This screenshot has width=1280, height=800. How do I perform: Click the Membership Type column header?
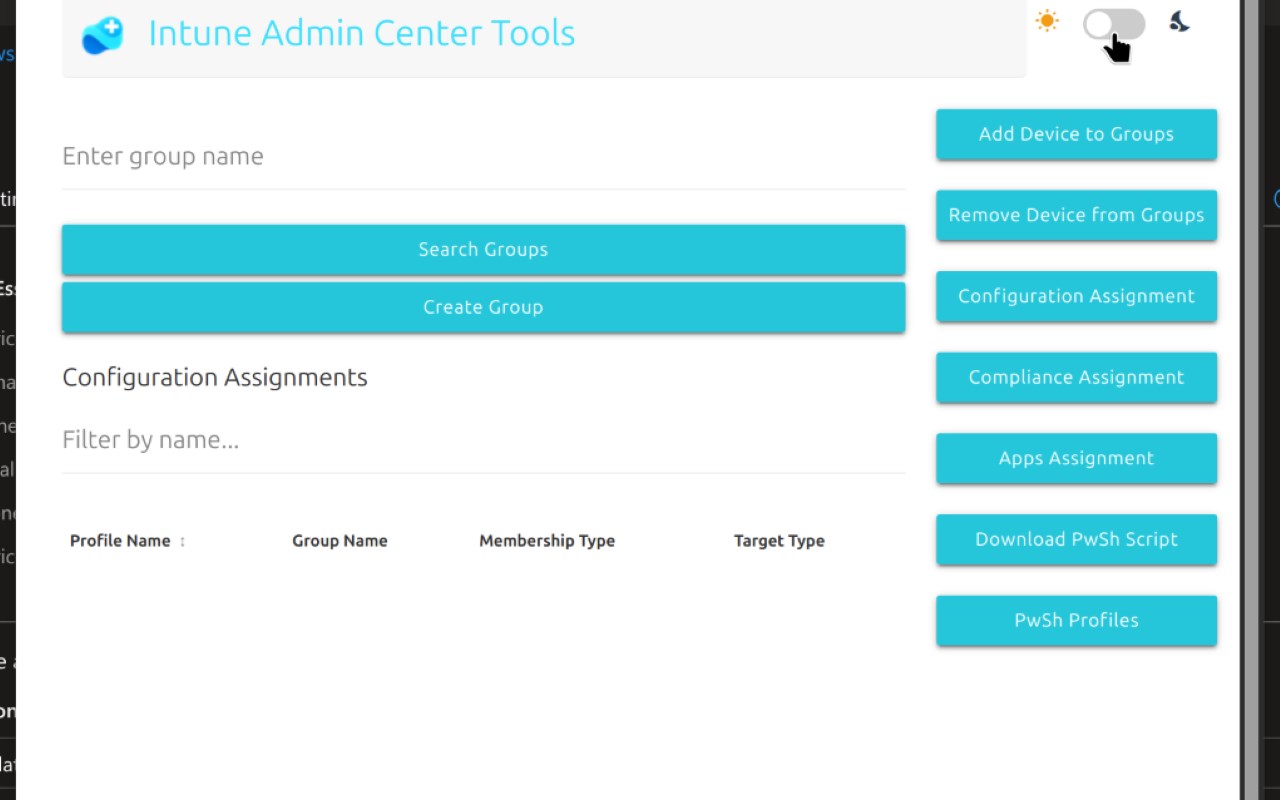coord(547,541)
